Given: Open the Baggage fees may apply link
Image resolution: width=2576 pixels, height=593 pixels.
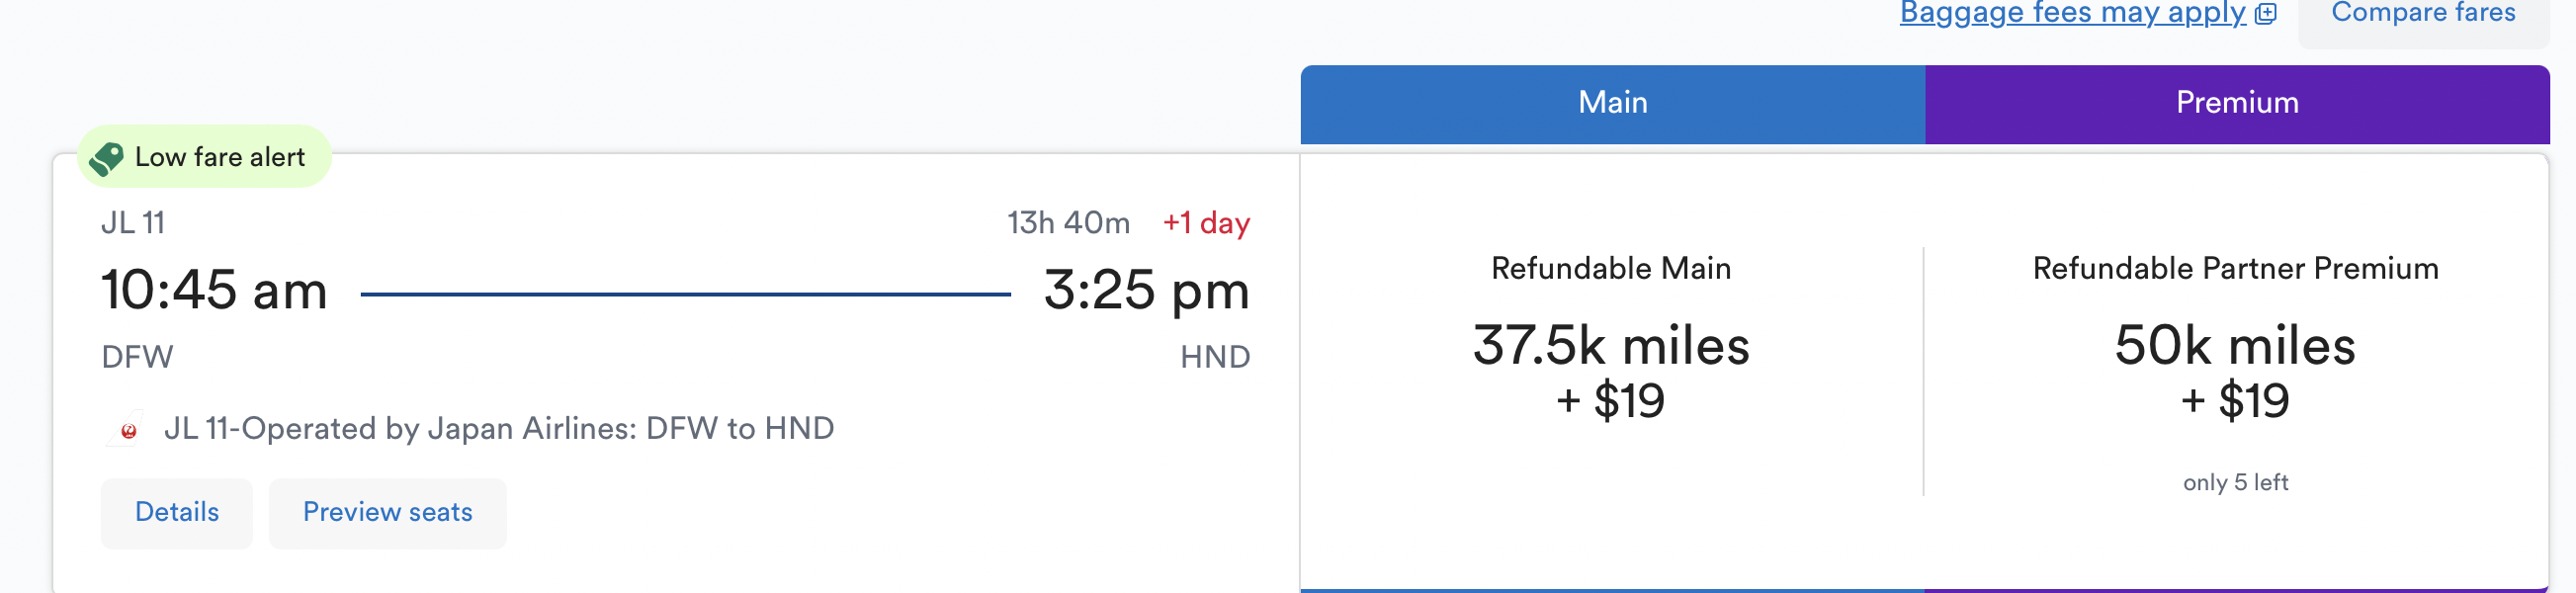Looking at the screenshot, I should point(2073,13).
